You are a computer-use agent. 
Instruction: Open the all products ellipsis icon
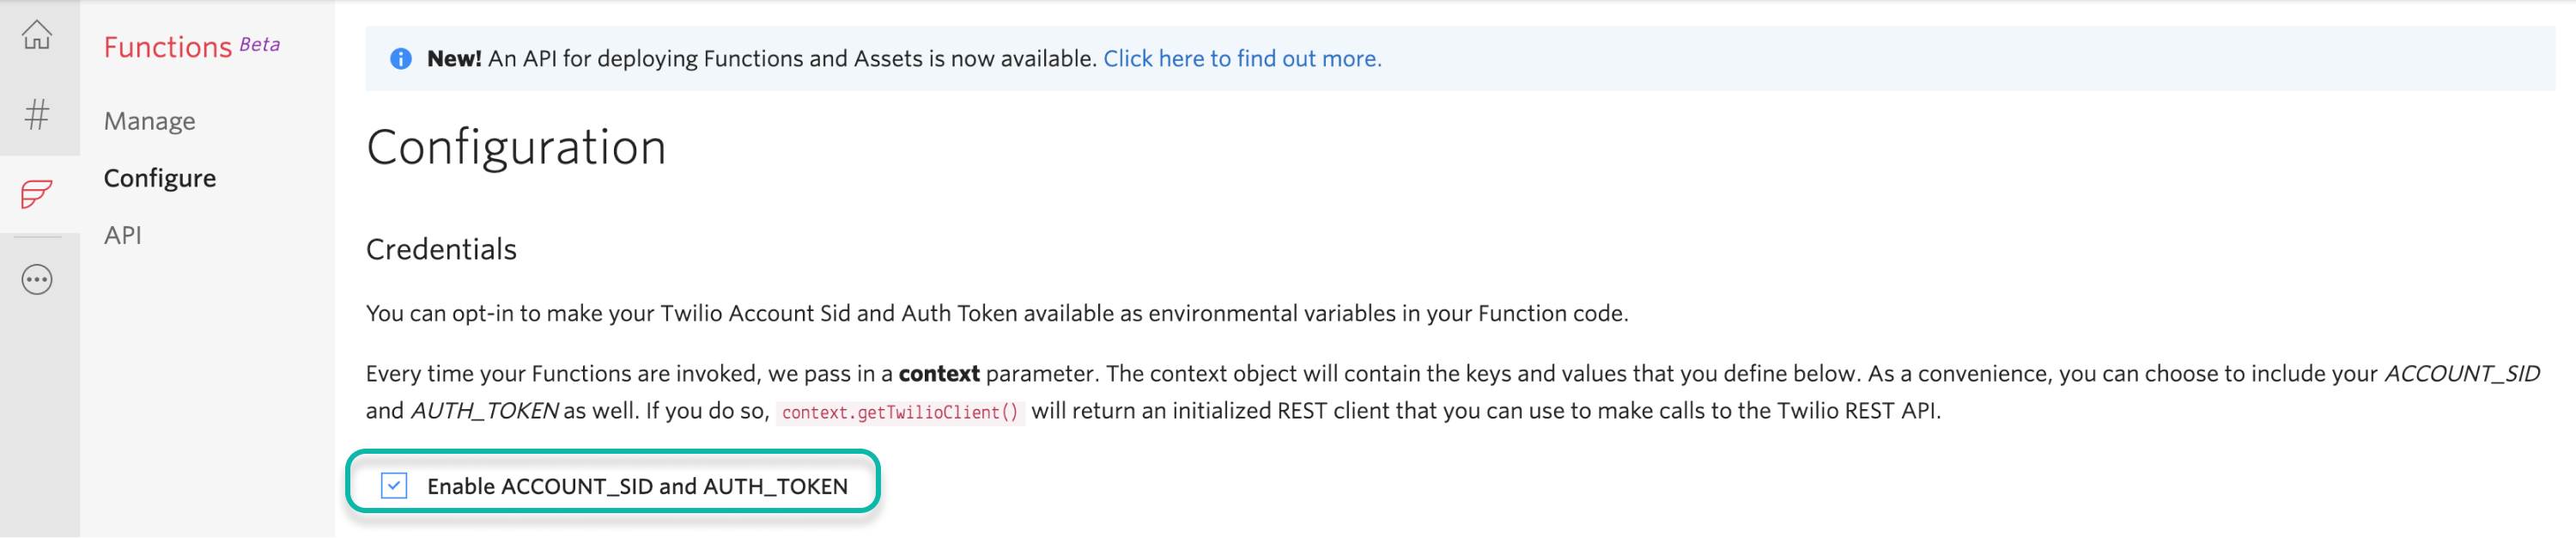[x=37, y=280]
